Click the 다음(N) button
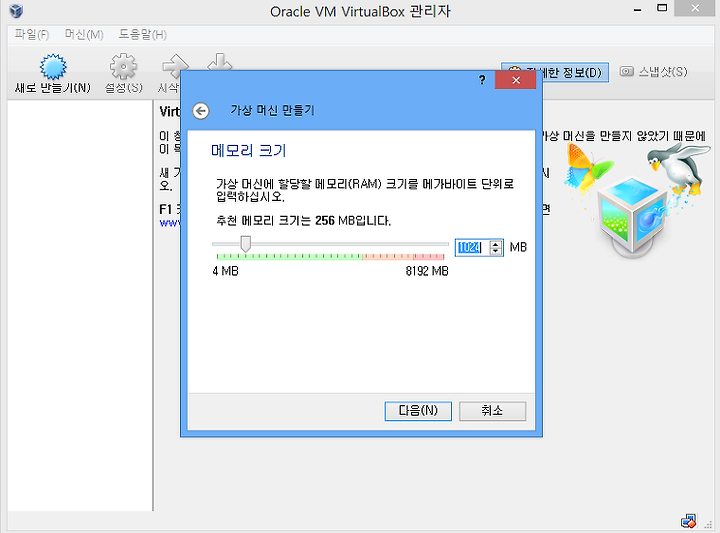This screenshot has width=720, height=533. tap(418, 411)
